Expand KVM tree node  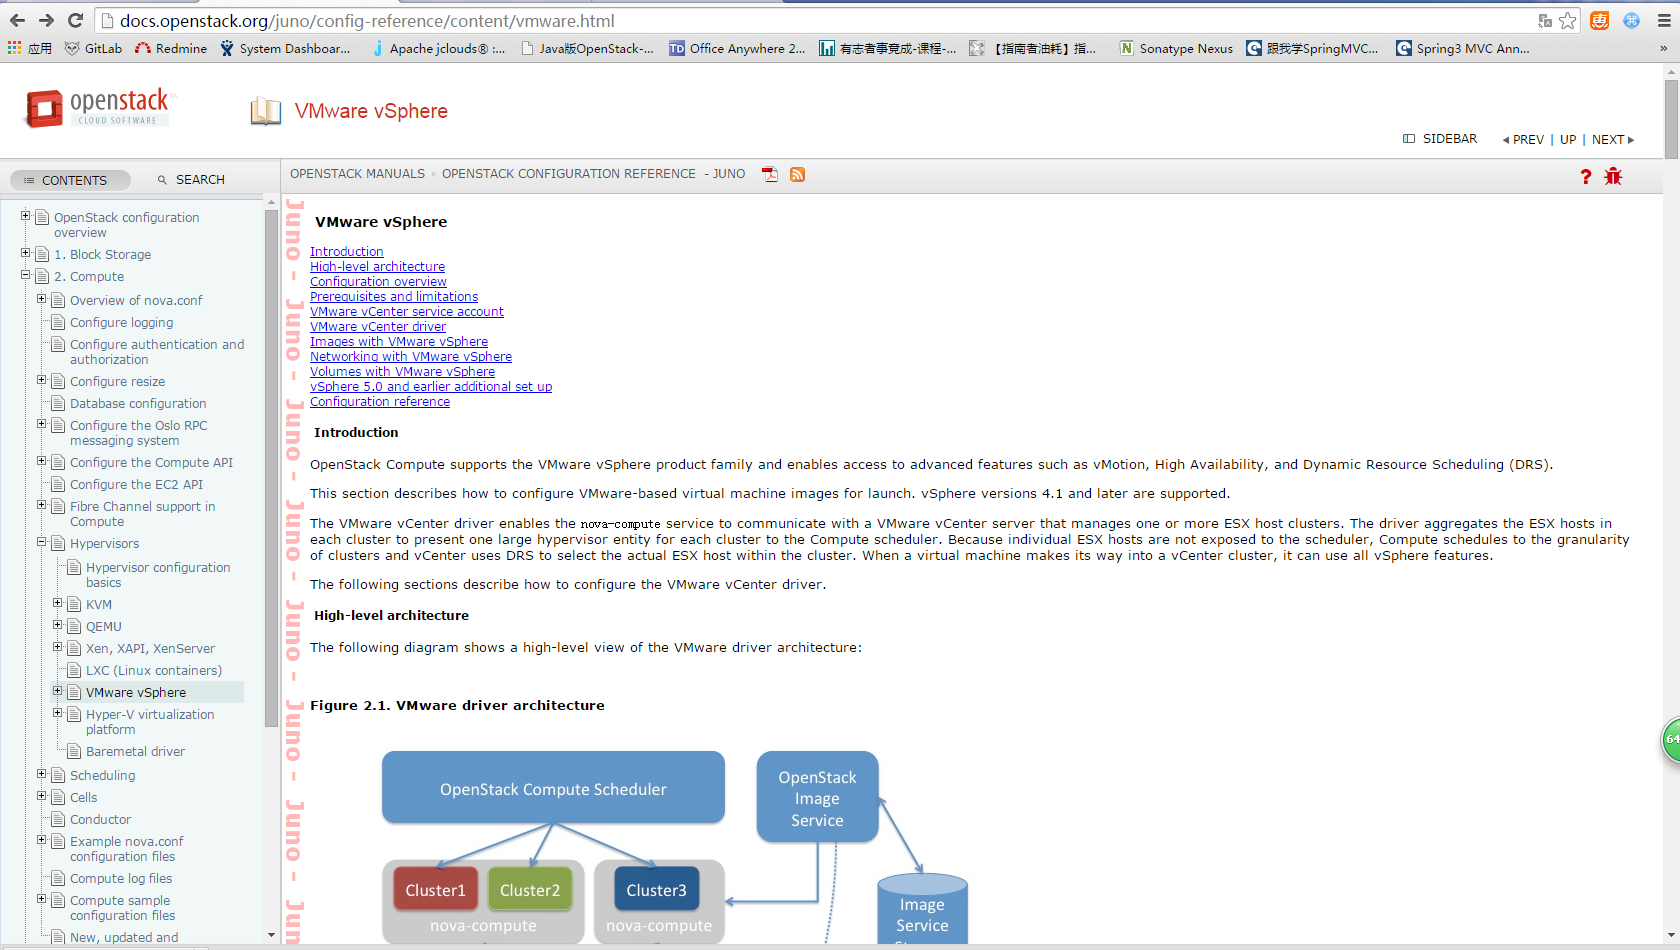pyautogui.click(x=58, y=602)
